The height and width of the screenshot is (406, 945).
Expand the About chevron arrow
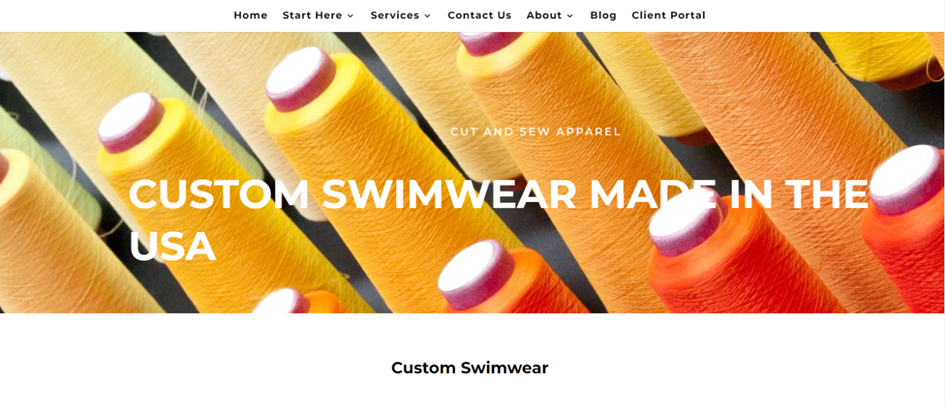(570, 16)
